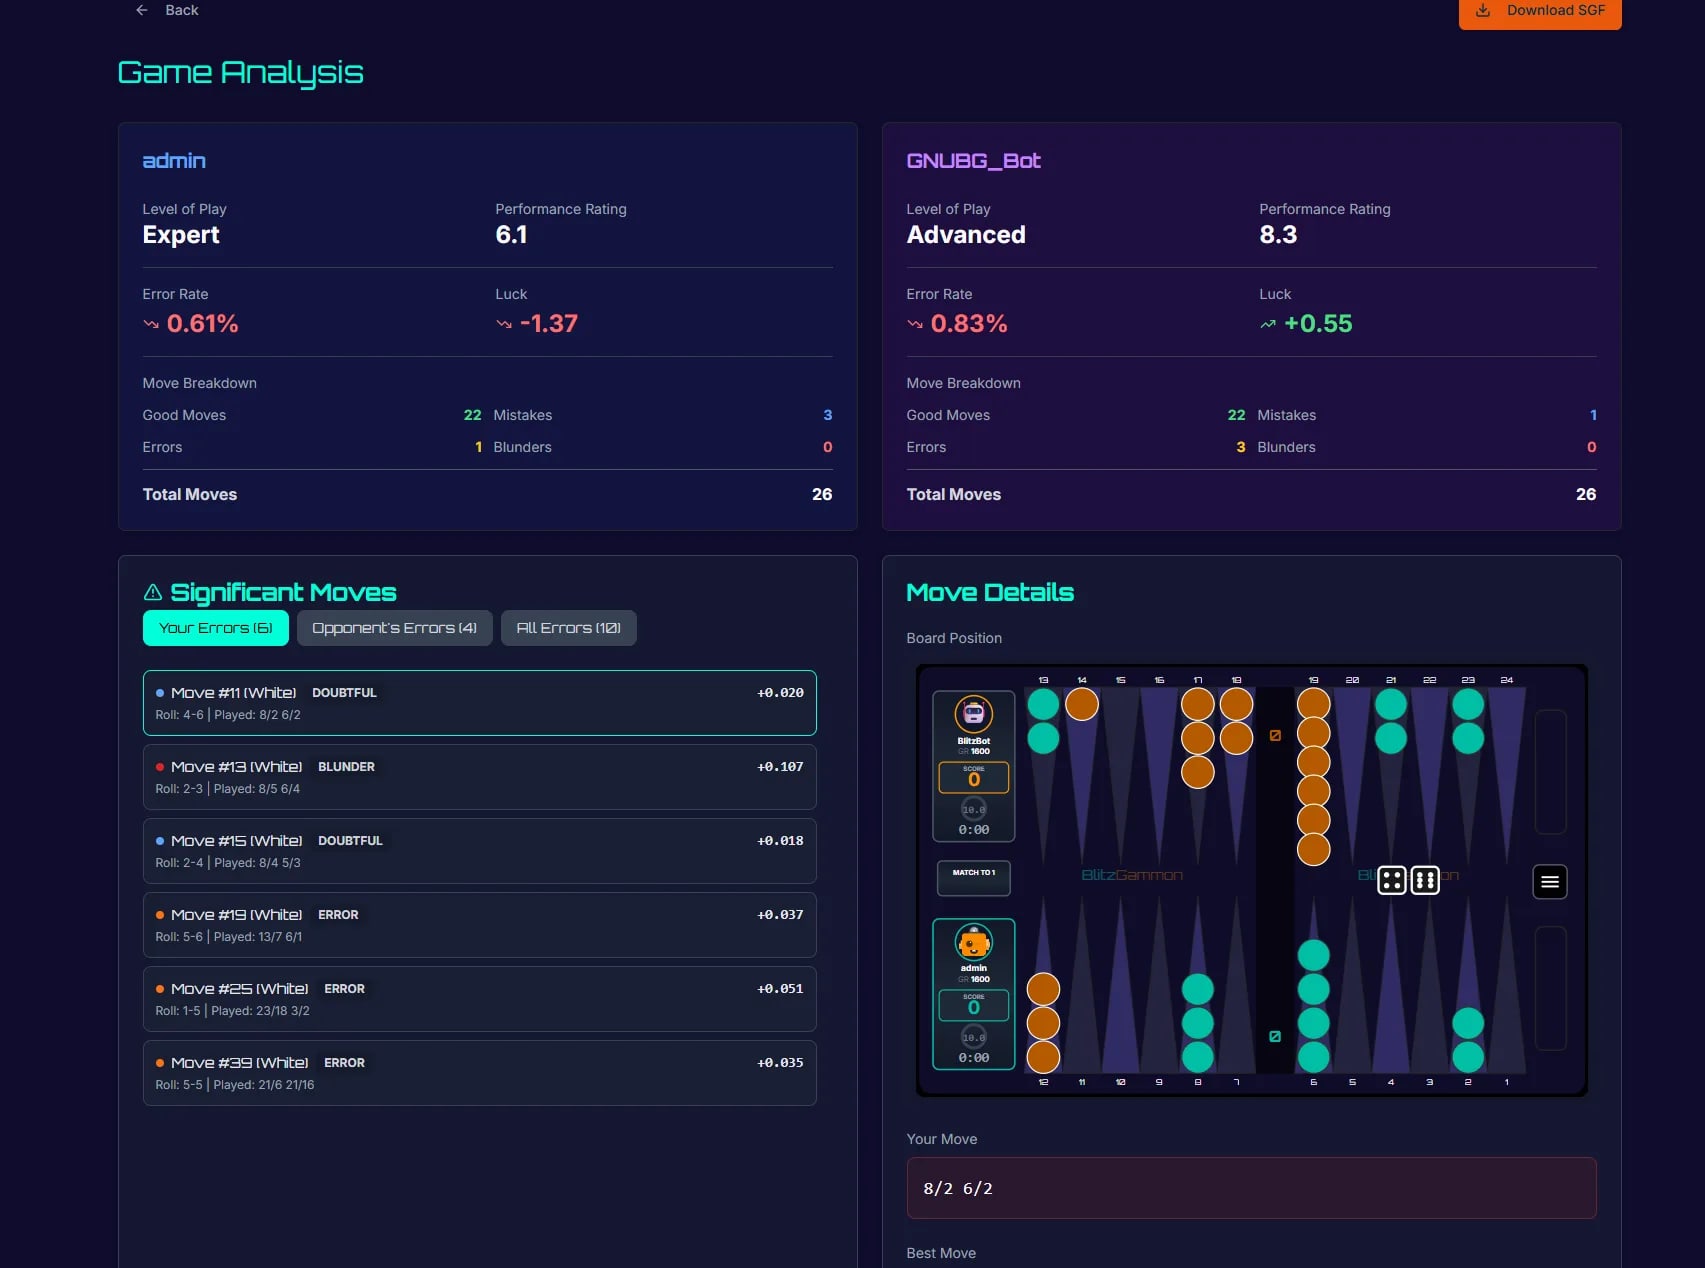Click the lower bear-off tray on board
Screen dimensions: 1705x1268
click(1550, 988)
